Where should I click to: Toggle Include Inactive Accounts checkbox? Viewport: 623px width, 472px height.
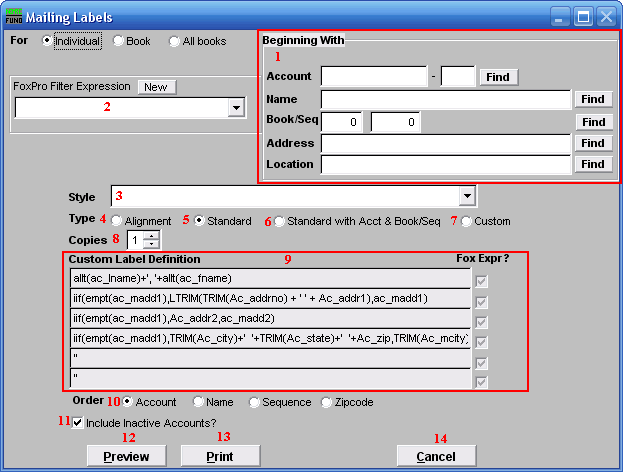(x=78, y=422)
